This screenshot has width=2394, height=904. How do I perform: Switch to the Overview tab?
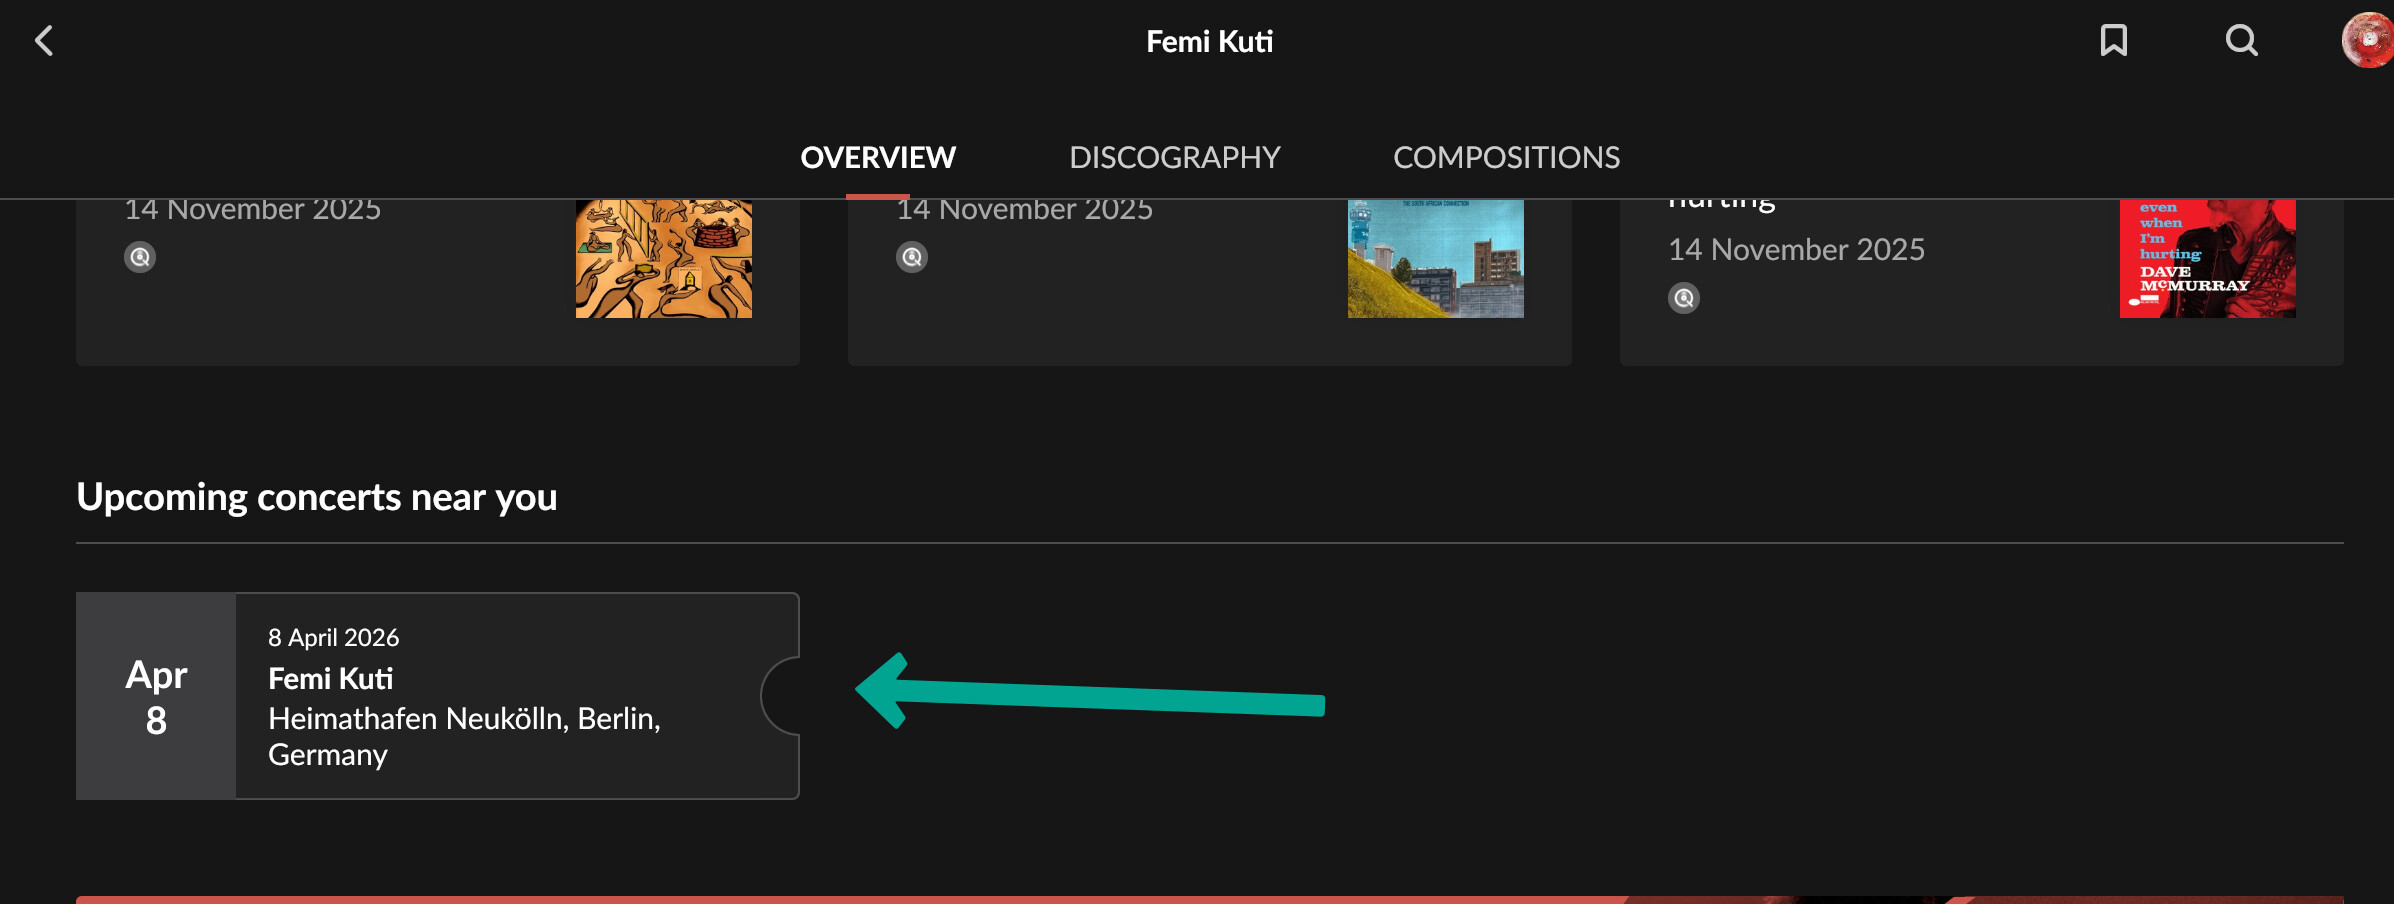coord(878,157)
